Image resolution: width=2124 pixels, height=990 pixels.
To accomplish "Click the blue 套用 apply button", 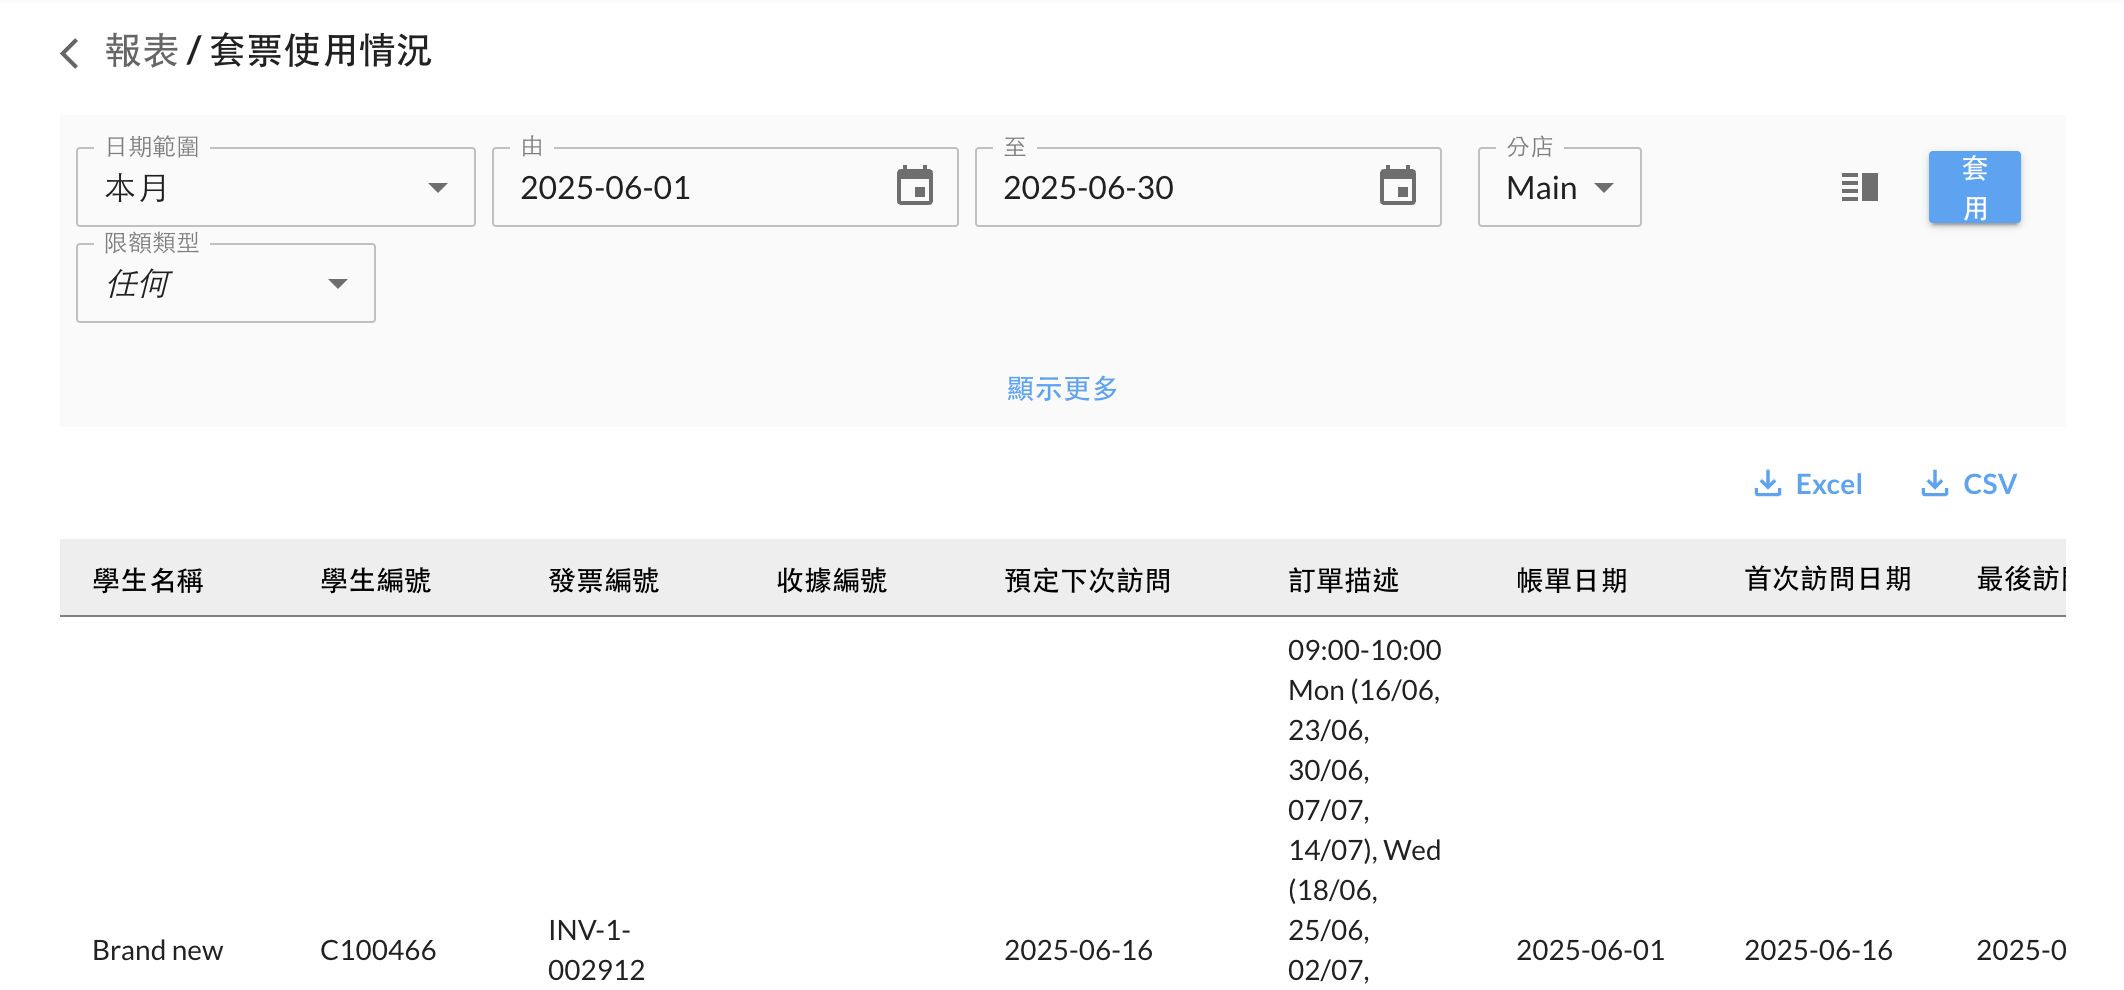I will (x=1974, y=187).
